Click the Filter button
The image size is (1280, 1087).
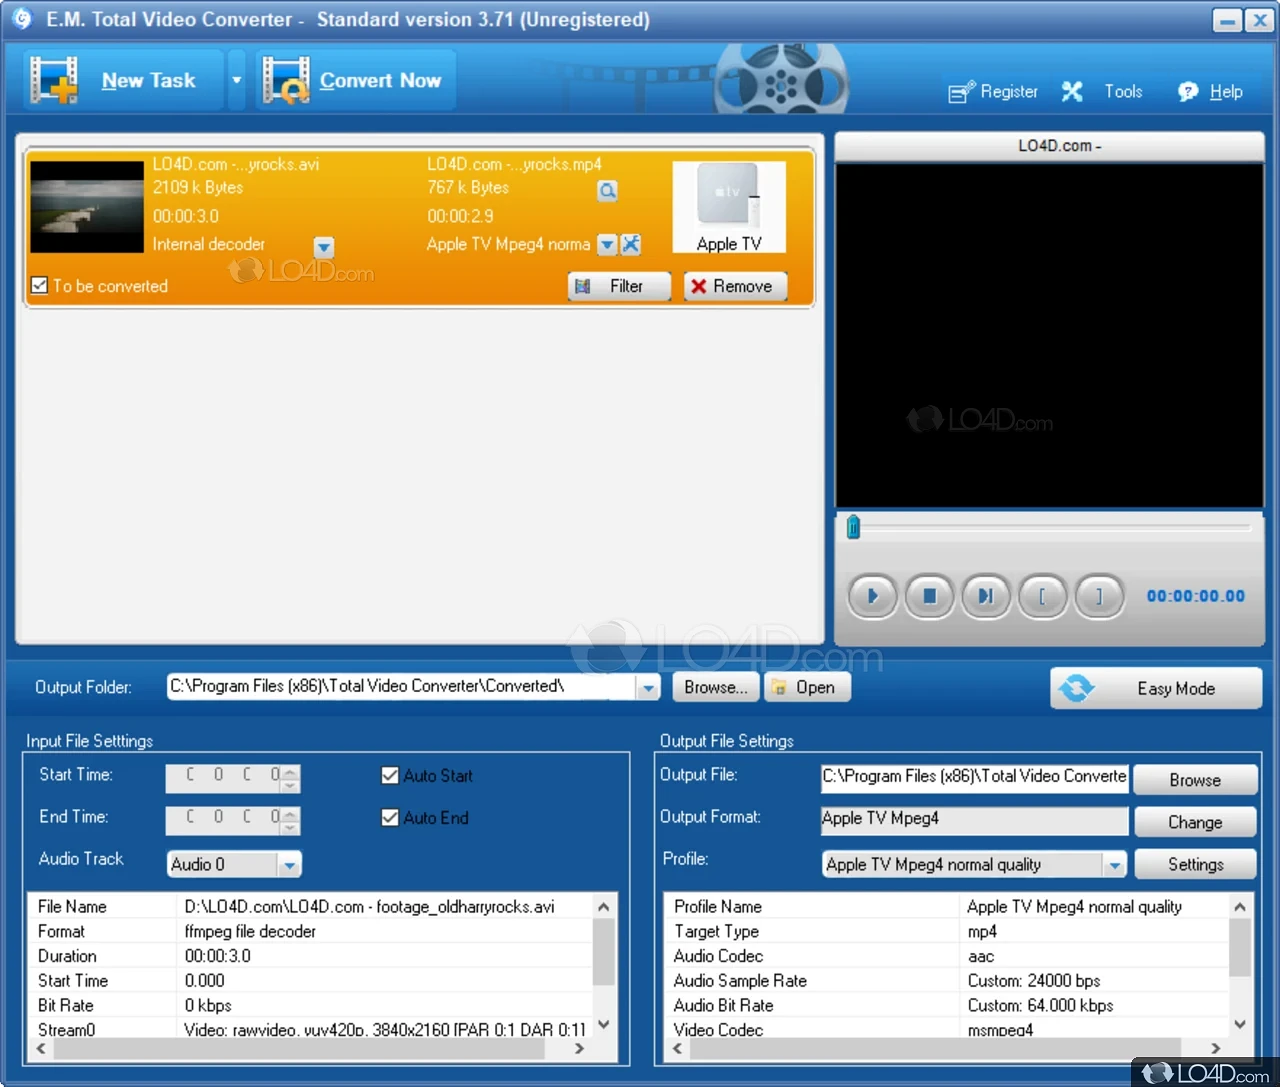click(619, 286)
